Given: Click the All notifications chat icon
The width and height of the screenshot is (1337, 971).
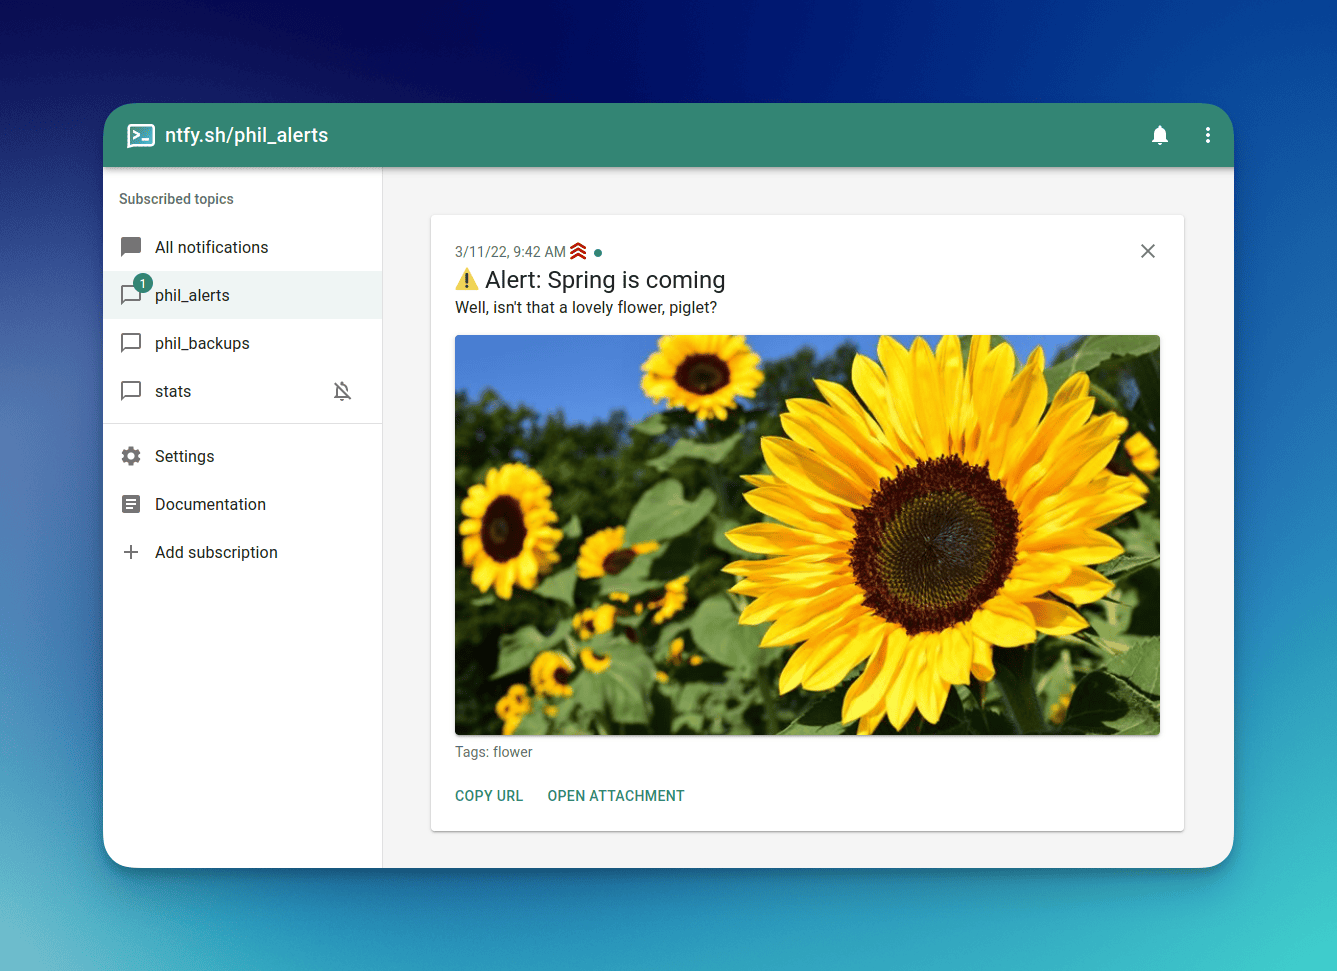Looking at the screenshot, I should tap(131, 247).
